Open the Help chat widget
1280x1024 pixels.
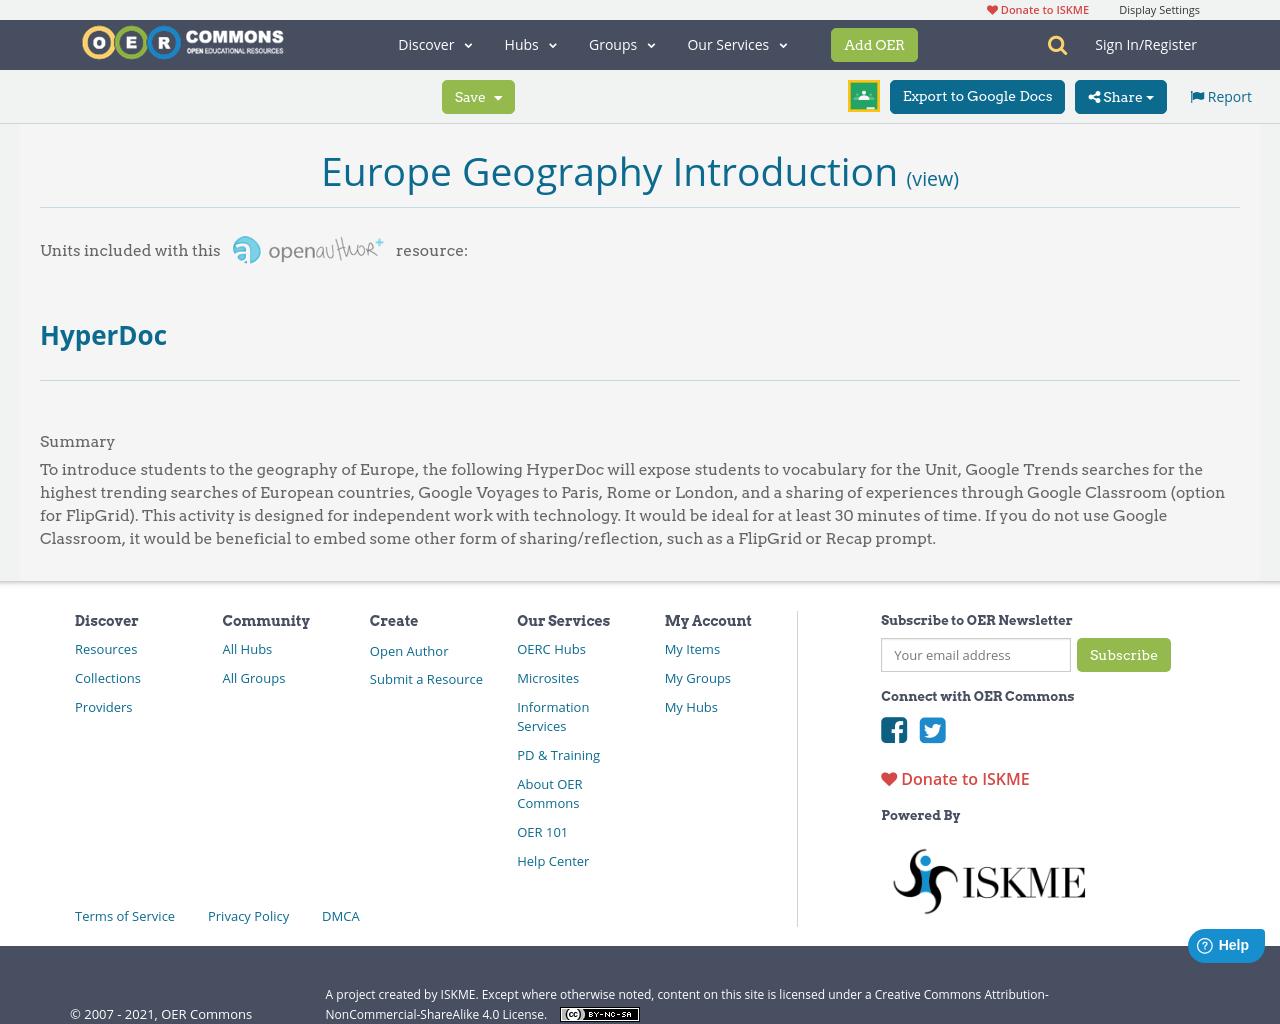[1225, 945]
